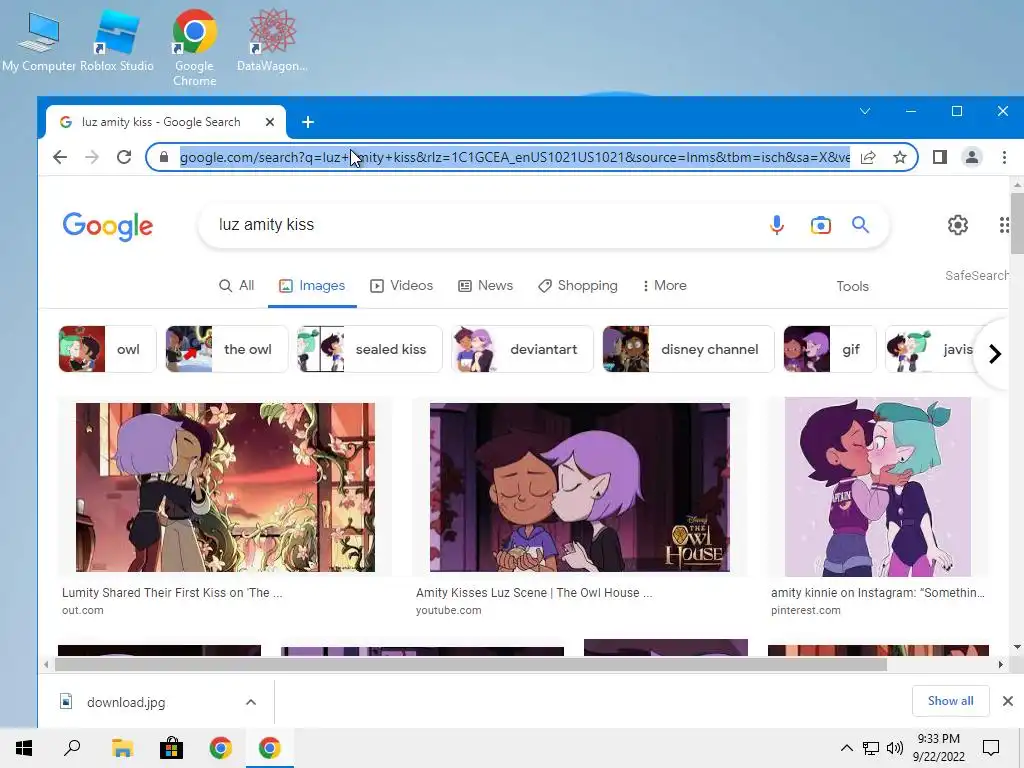Open 'amity kinnie on Instagram' link

(878, 593)
